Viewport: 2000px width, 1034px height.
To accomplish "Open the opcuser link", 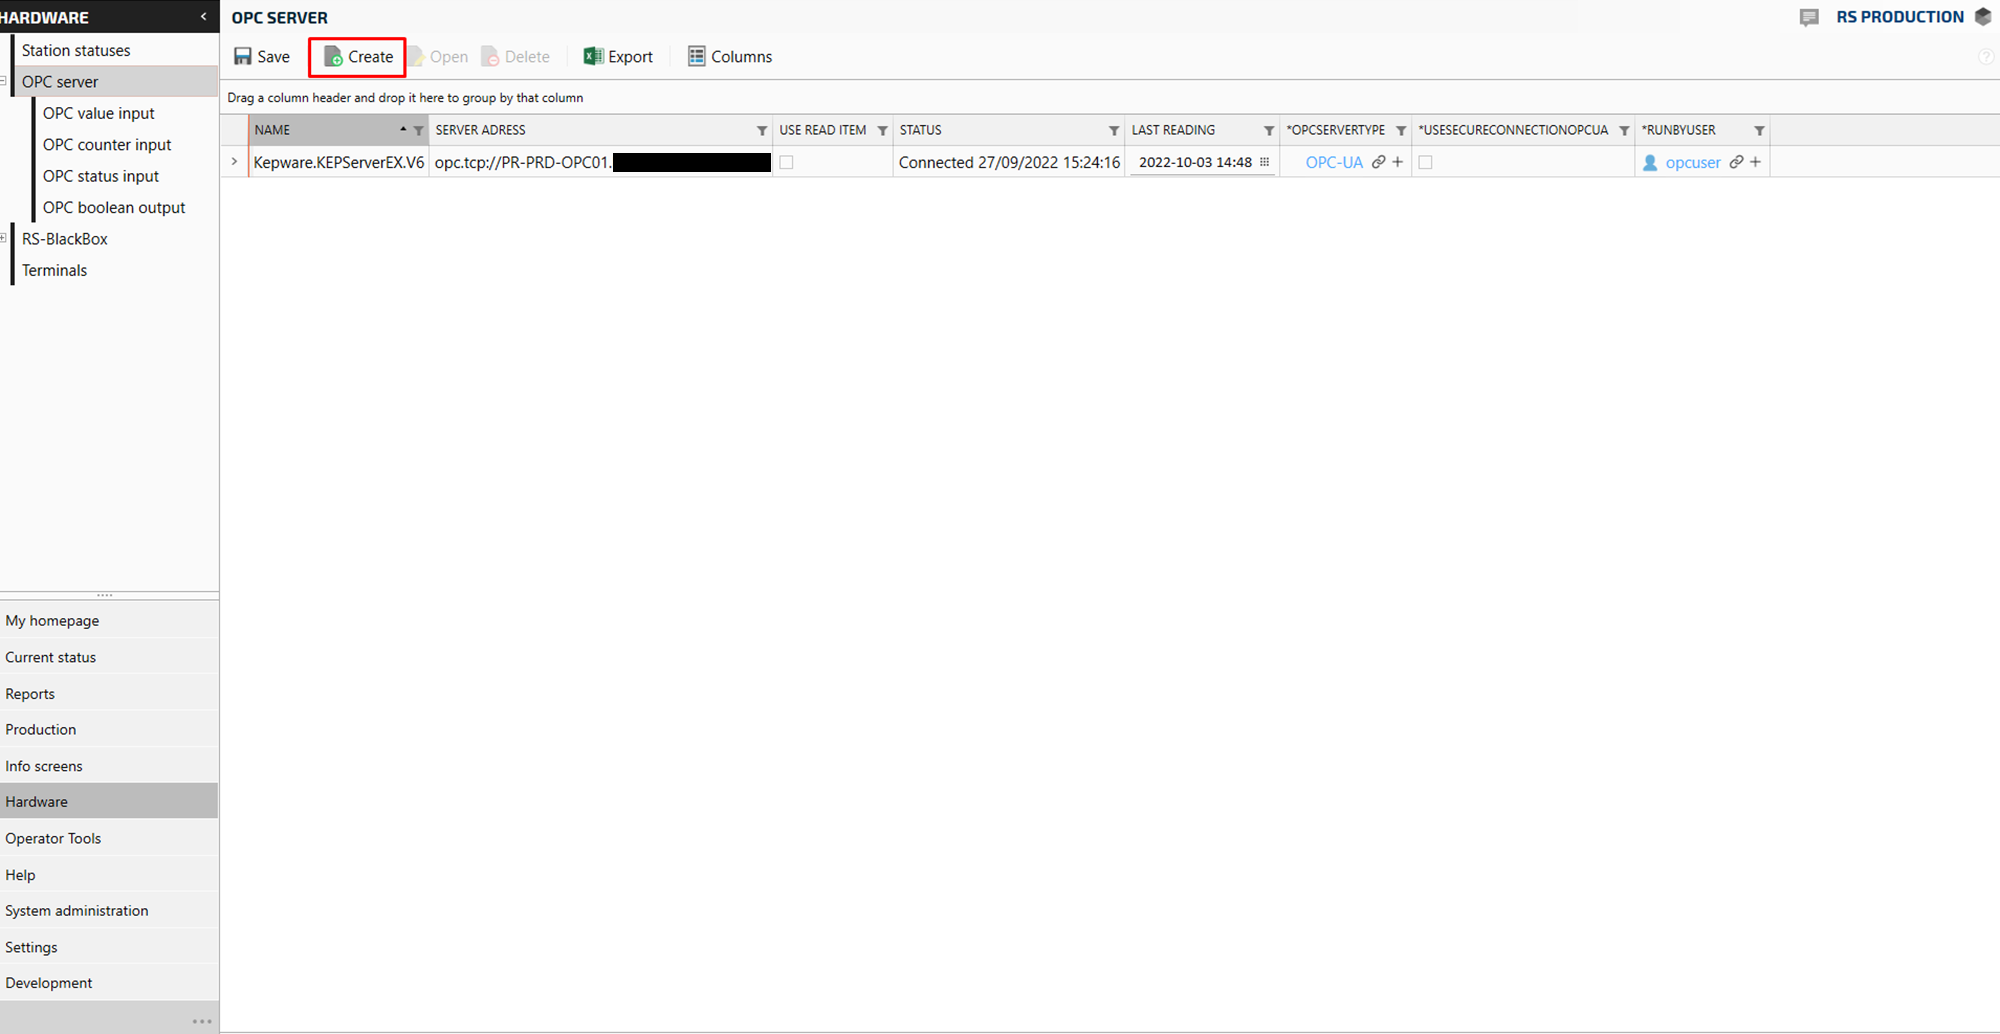I will coord(1692,162).
